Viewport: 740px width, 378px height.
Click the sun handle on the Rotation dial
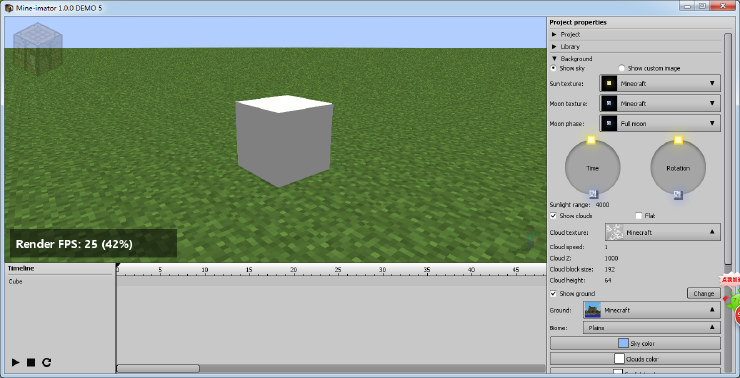pos(678,140)
